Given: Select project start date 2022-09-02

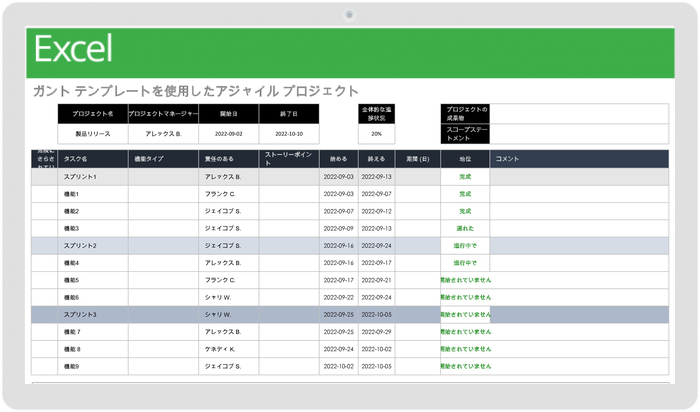Looking at the screenshot, I should [229, 134].
